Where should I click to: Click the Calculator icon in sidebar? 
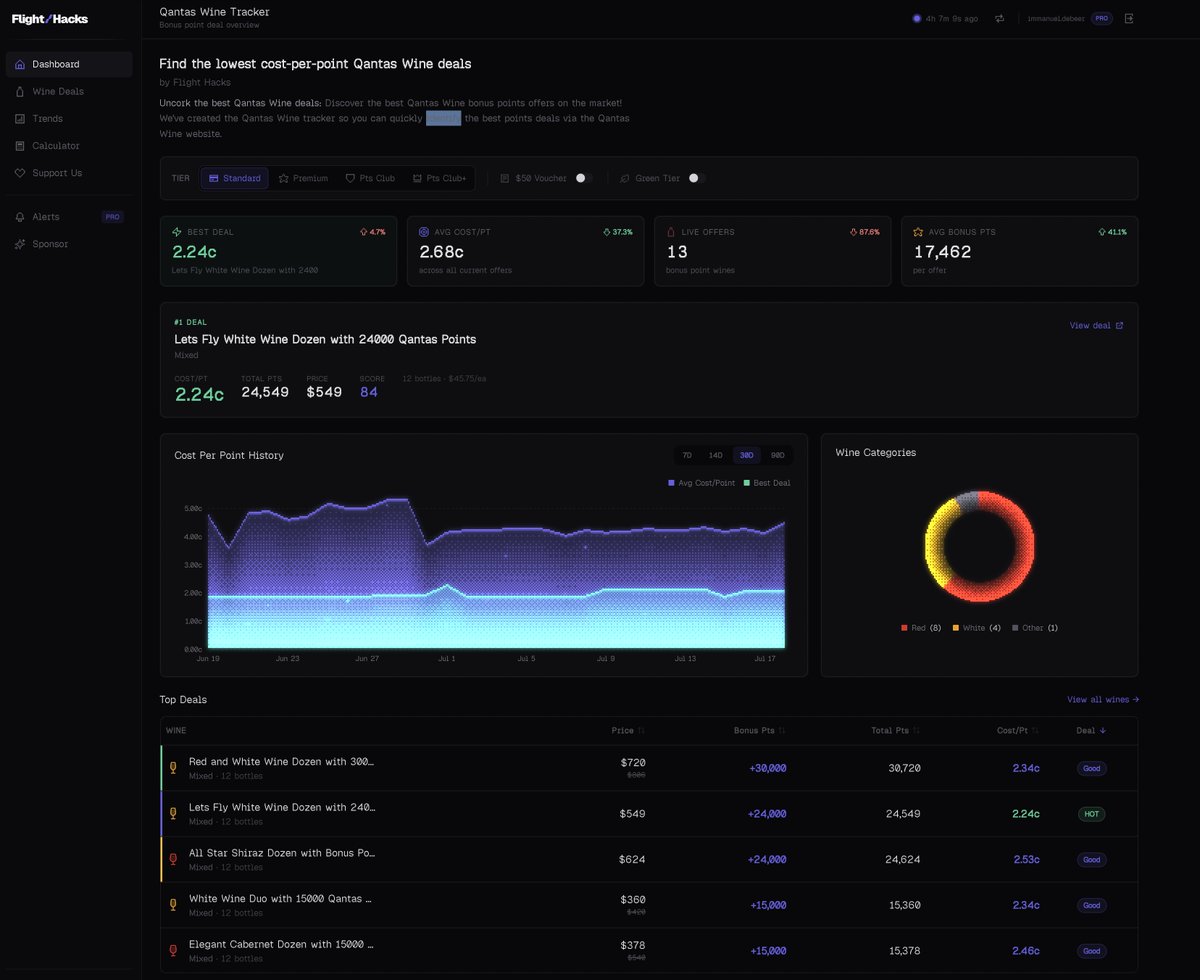[20, 146]
